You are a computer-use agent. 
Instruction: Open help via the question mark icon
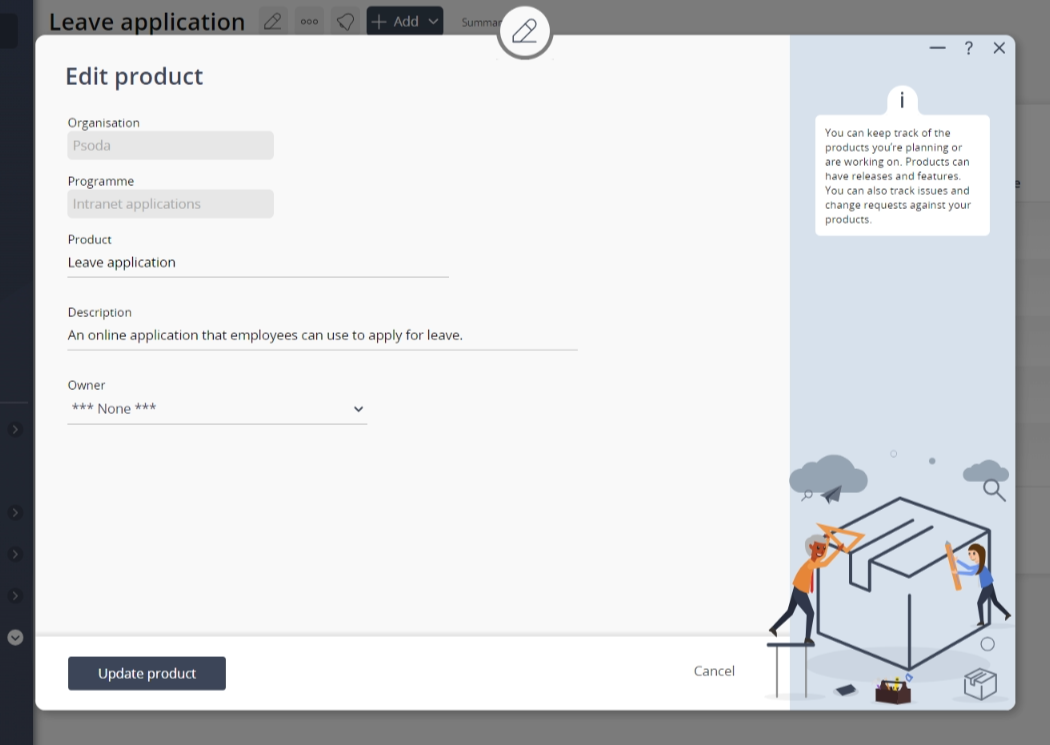pos(968,48)
